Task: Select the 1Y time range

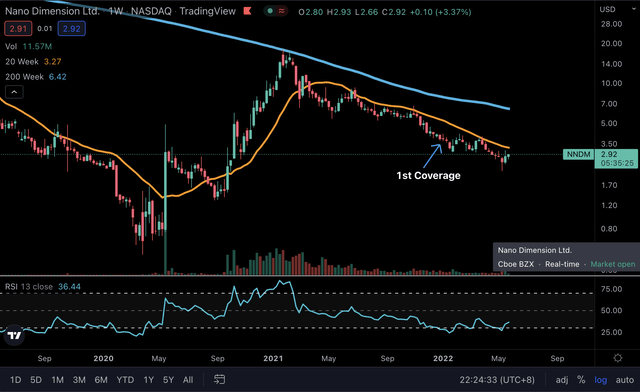Action: 149,380
